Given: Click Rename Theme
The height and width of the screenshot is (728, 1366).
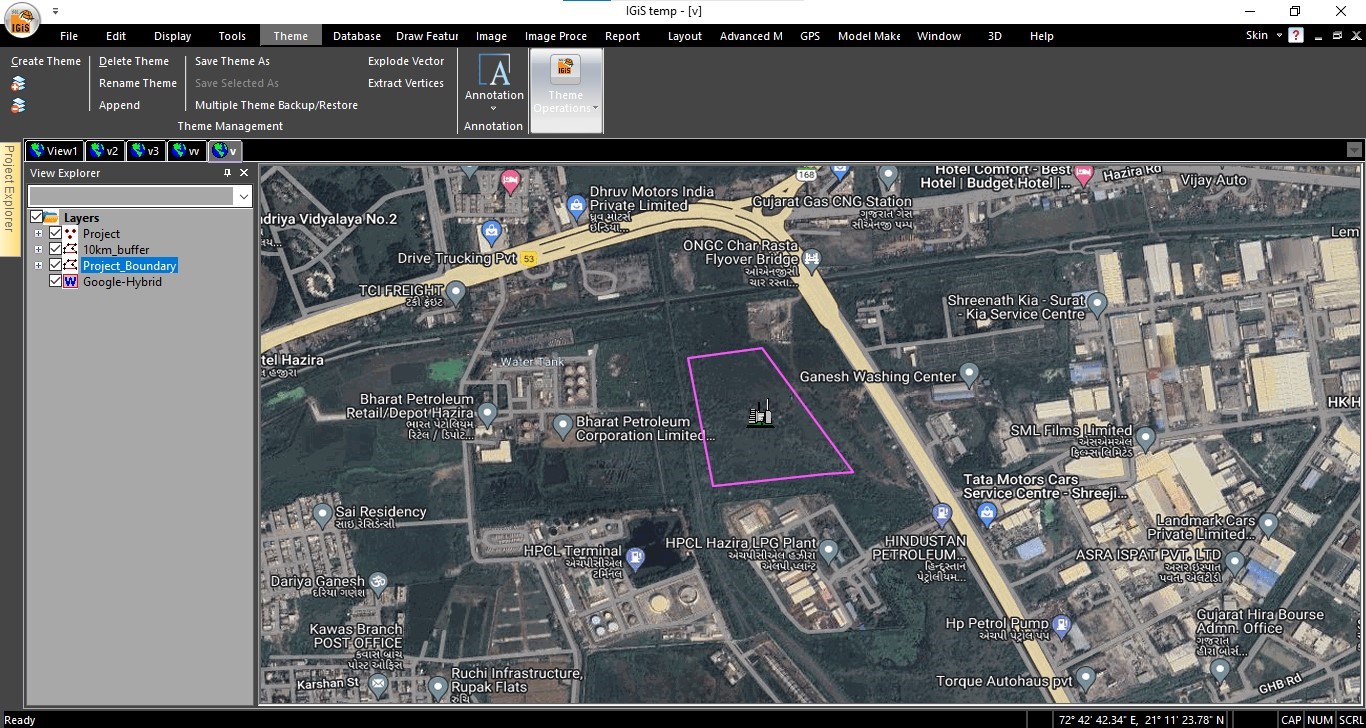Looking at the screenshot, I should (x=138, y=84).
